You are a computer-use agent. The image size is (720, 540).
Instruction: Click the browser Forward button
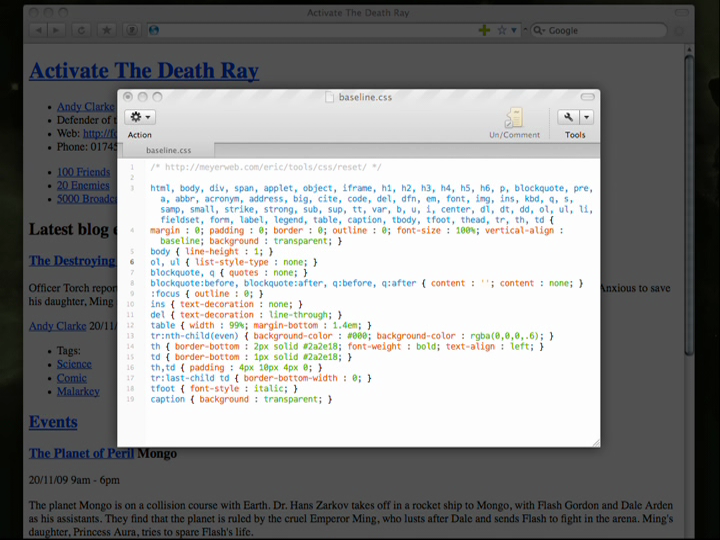pyautogui.click(x=56, y=30)
